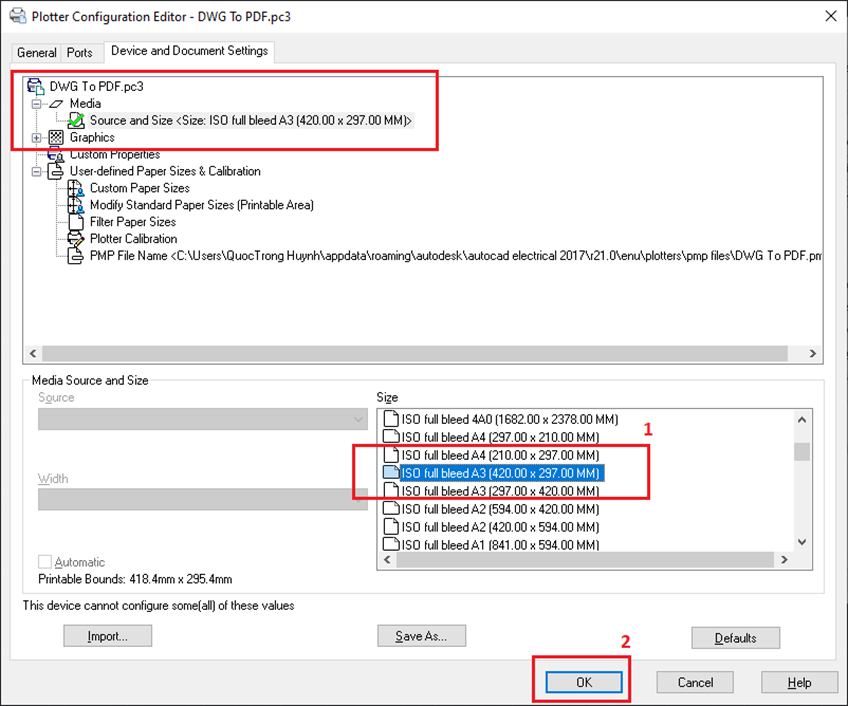Collapse the Media tree node

[x=37, y=104]
